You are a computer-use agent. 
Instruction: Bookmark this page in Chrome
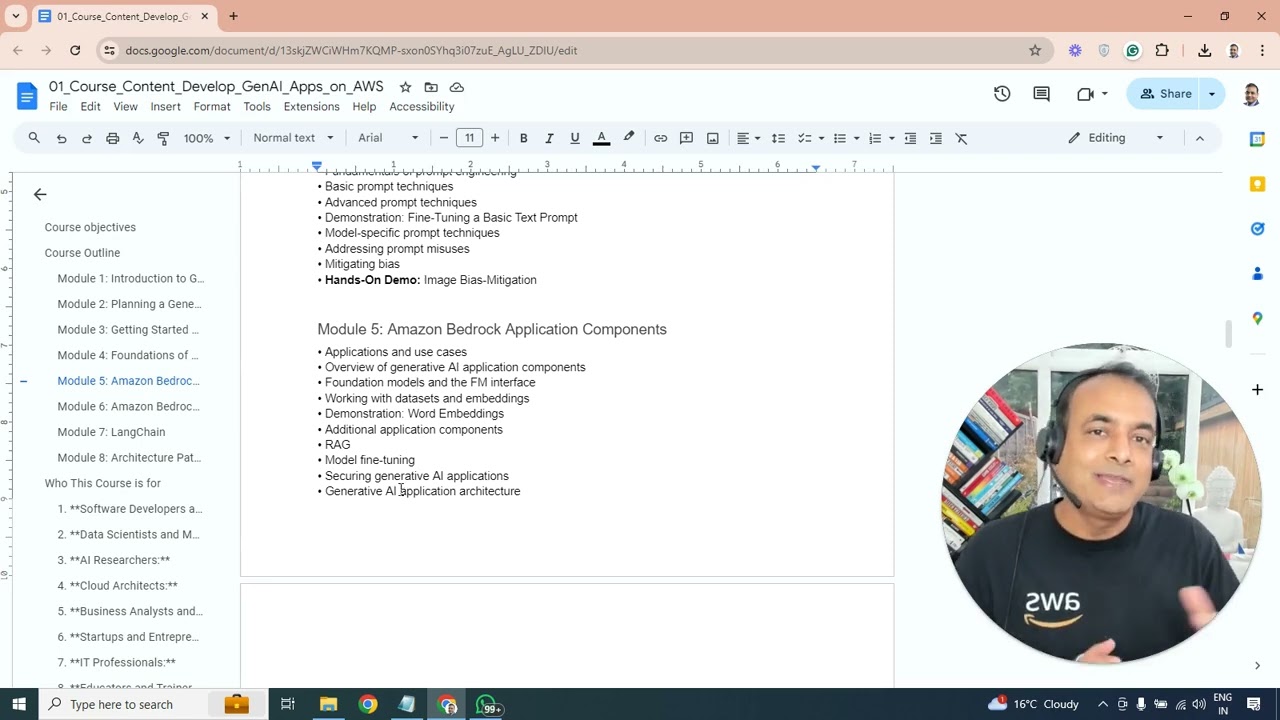(x=1035, y=50)
